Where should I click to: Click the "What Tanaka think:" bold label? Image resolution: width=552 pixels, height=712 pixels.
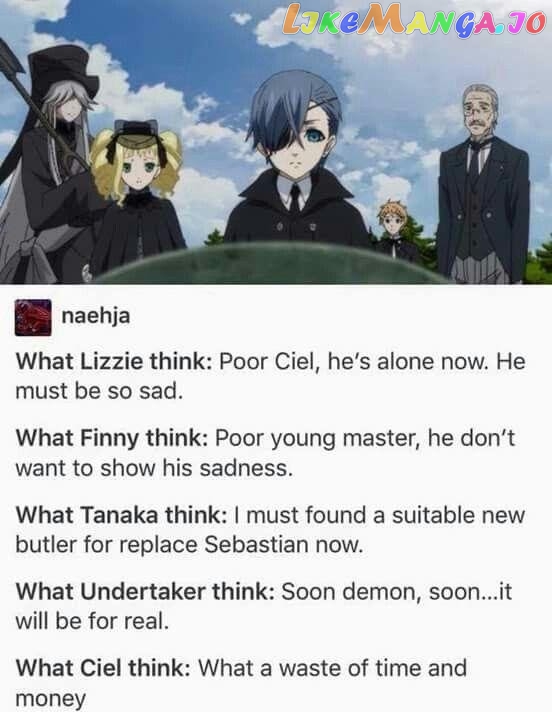pyautogui.click(x=121, y=515)
